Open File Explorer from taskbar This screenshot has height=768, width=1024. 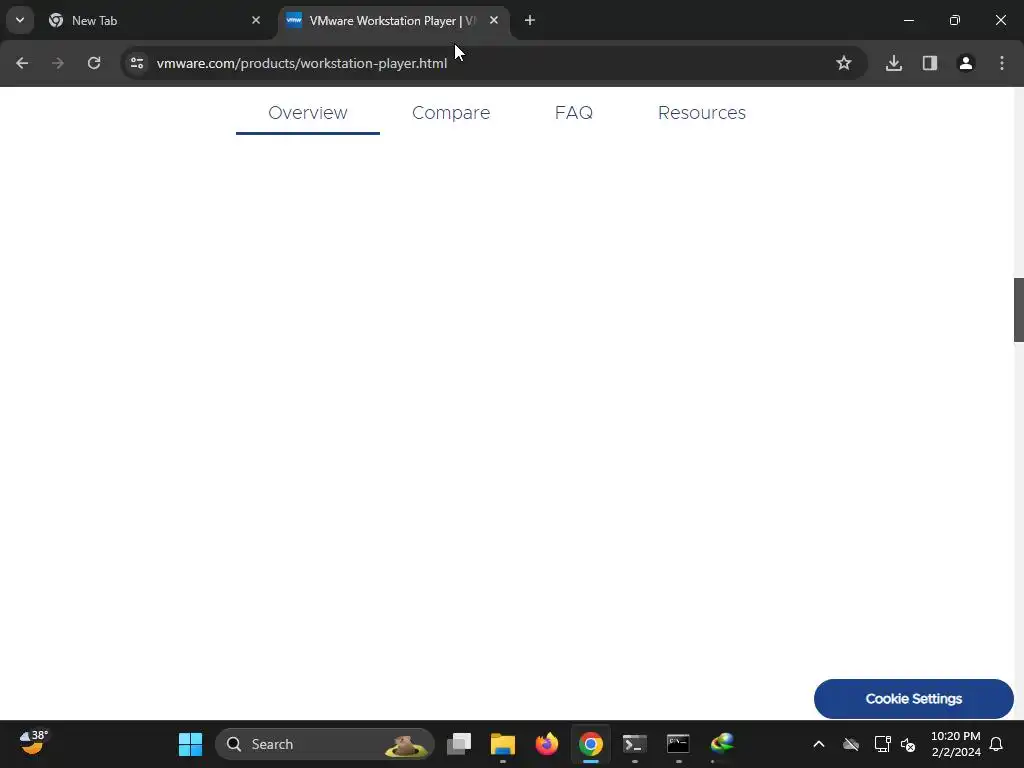point(503,744)
